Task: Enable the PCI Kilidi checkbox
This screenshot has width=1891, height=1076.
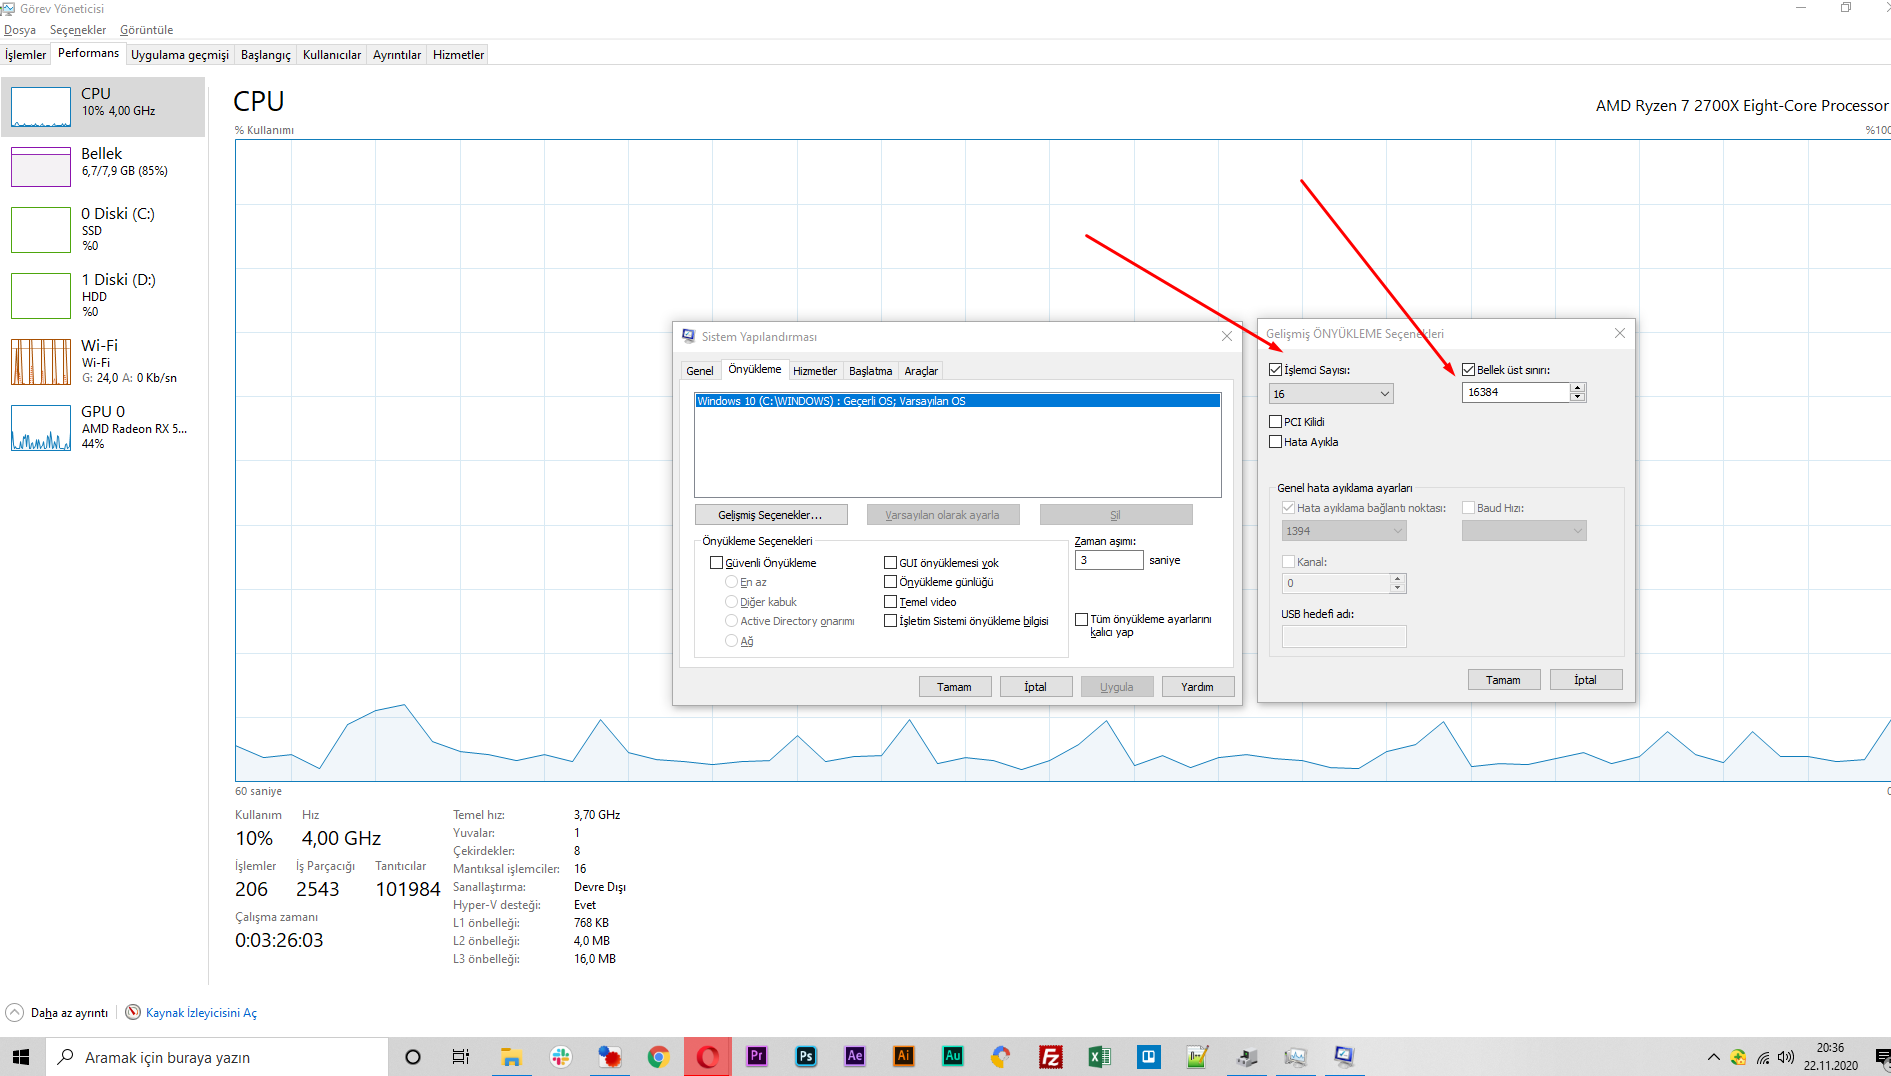Action: (1275, 422)
